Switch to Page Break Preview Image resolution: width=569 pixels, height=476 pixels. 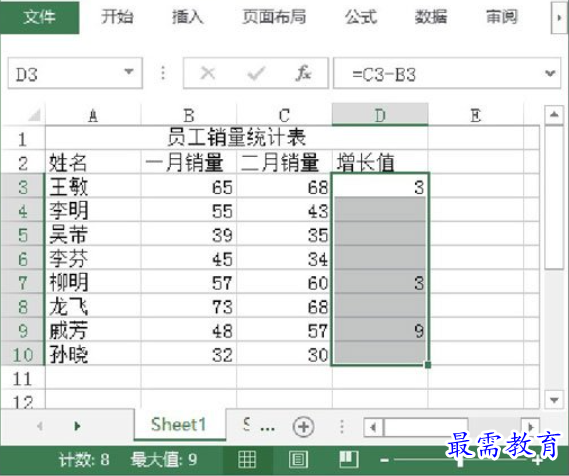pyautogui.click(x=349, y=460)
